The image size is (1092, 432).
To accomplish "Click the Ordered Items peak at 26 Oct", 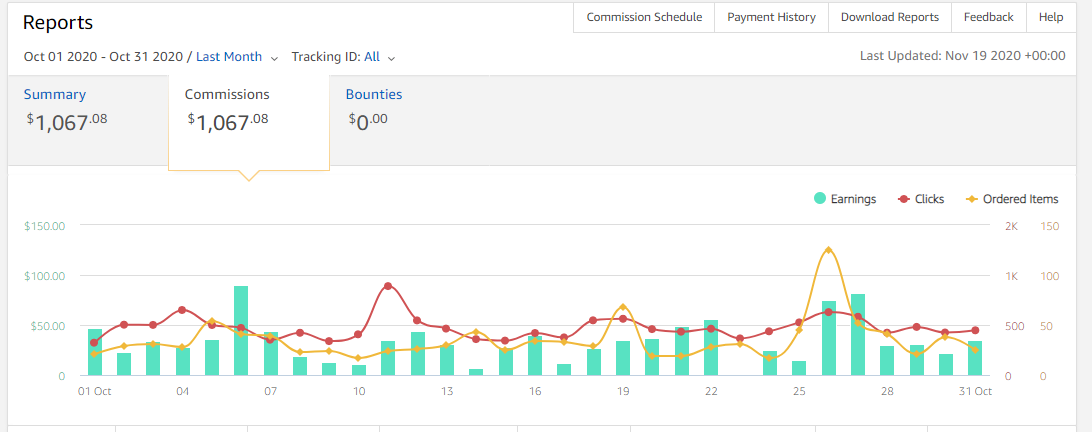I will tap(828, 250).
